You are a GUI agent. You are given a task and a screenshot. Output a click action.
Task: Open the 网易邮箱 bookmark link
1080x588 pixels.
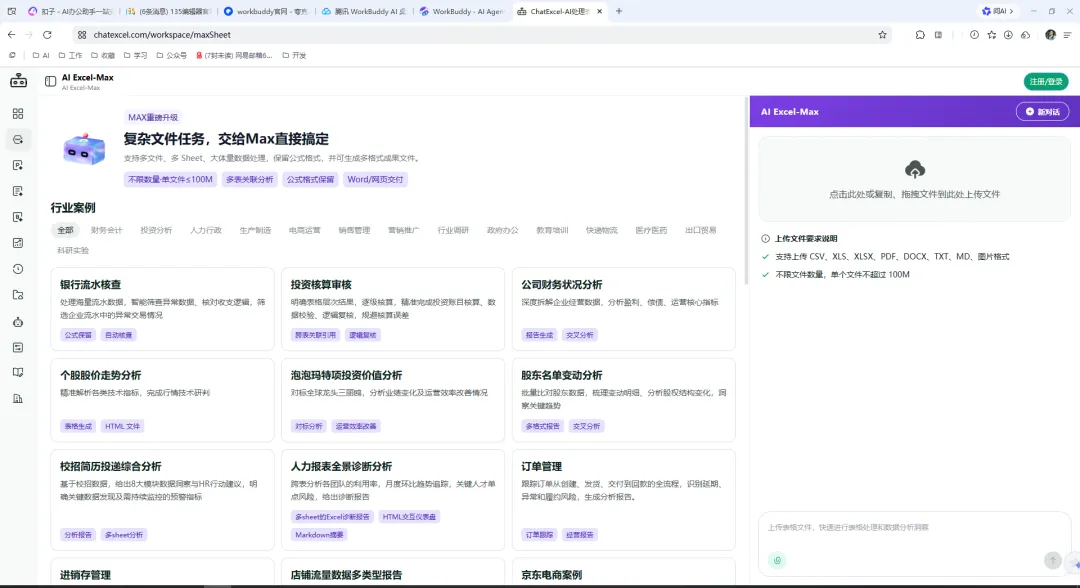coord(234,55)
